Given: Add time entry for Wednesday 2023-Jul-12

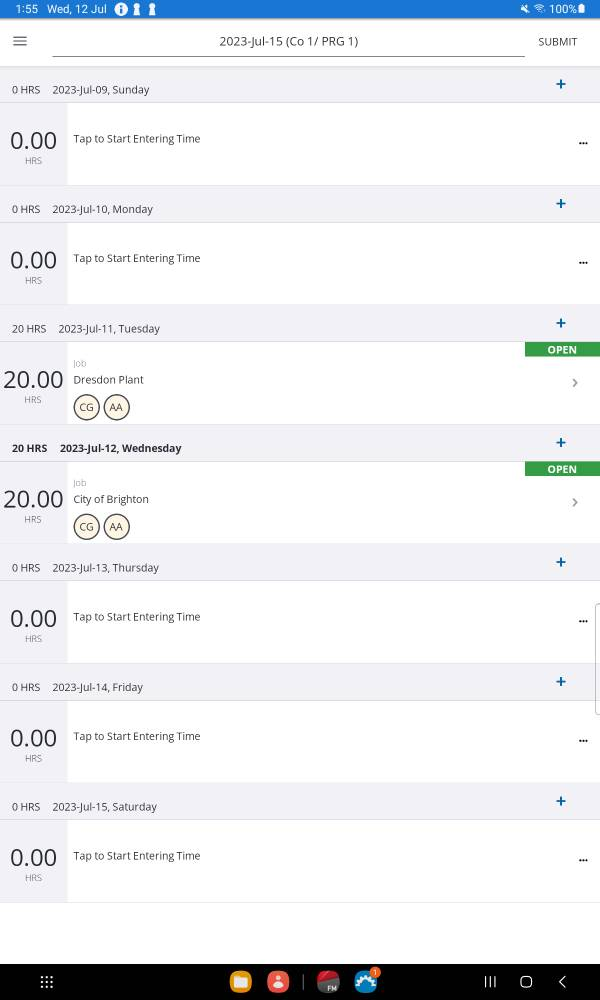Looking at the screenshot, I should (x=561, y=443).
